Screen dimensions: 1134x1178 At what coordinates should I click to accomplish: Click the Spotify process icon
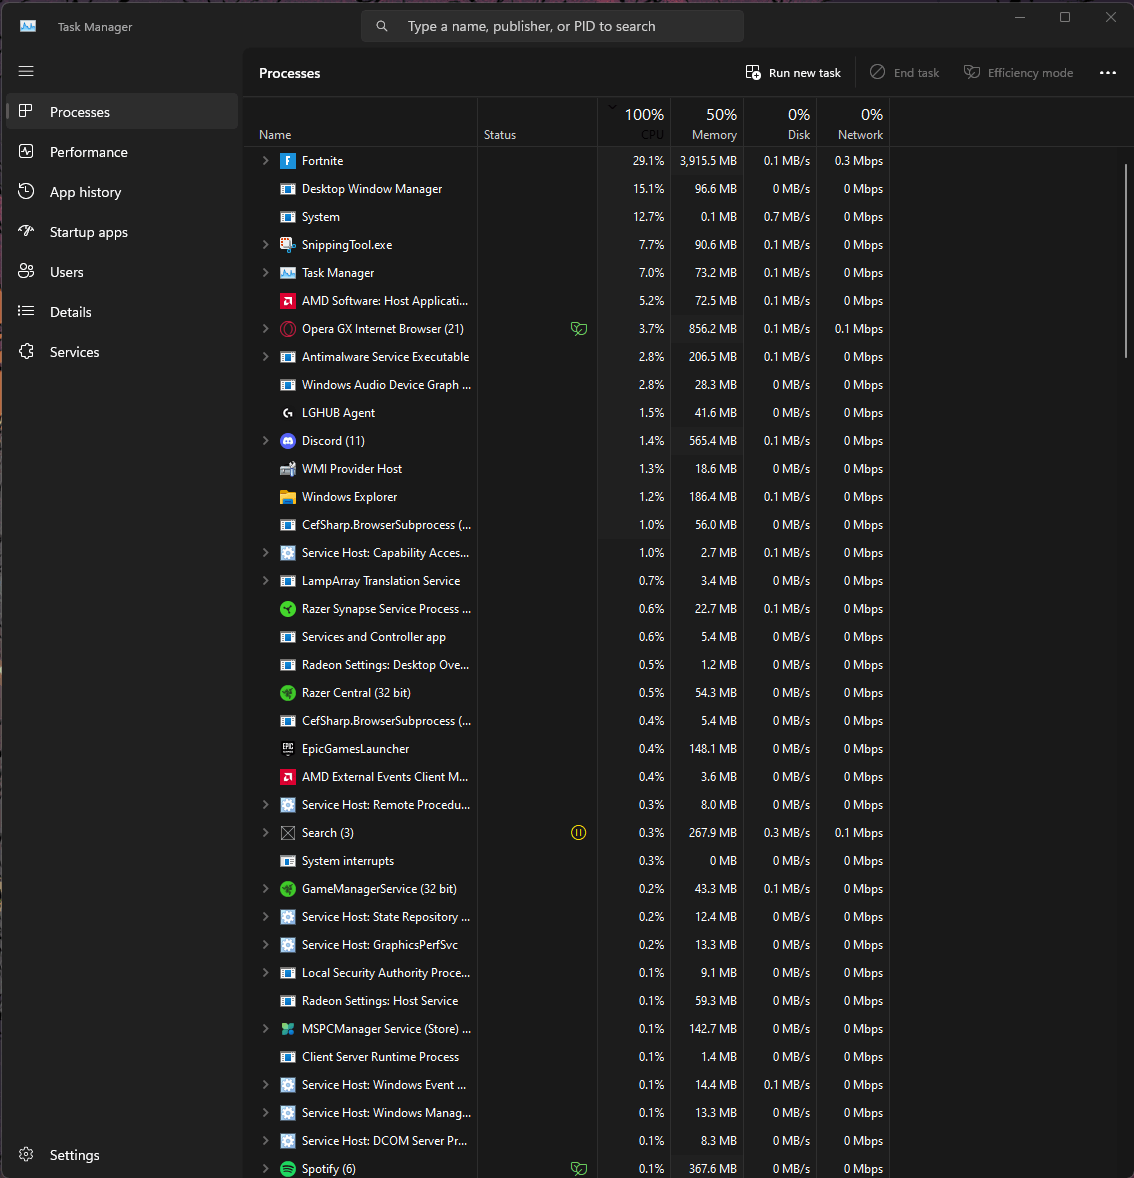(288, 1168)
